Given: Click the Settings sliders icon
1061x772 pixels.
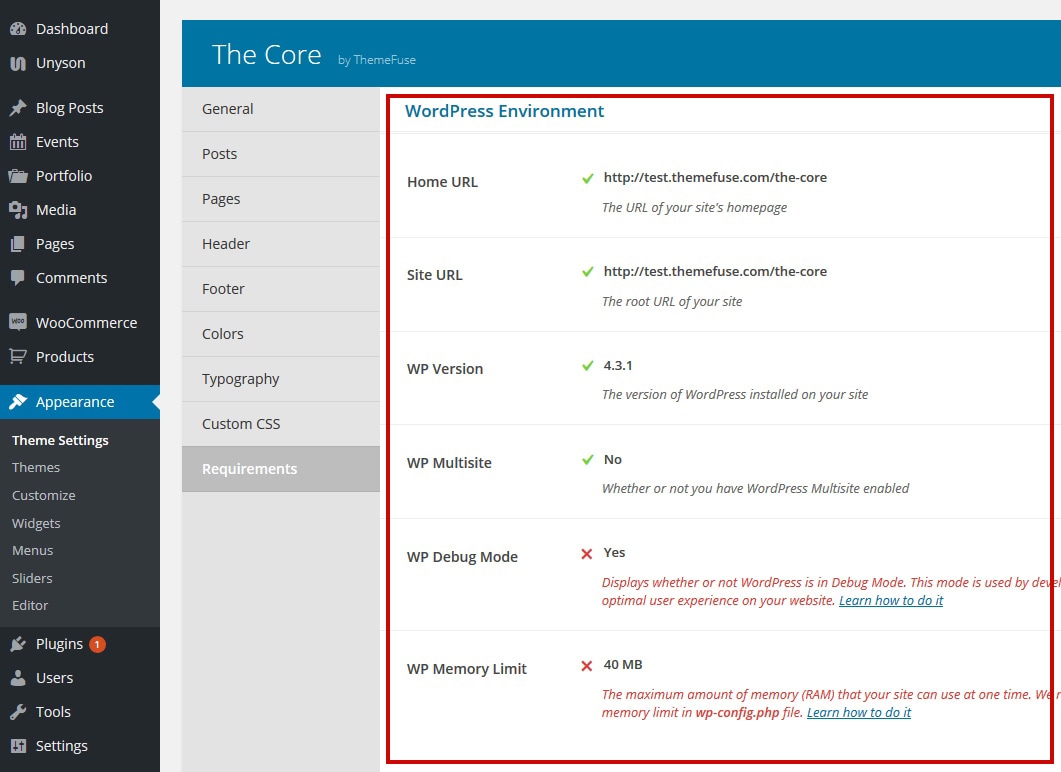Looking at the screenshot, I should (18, 746).
